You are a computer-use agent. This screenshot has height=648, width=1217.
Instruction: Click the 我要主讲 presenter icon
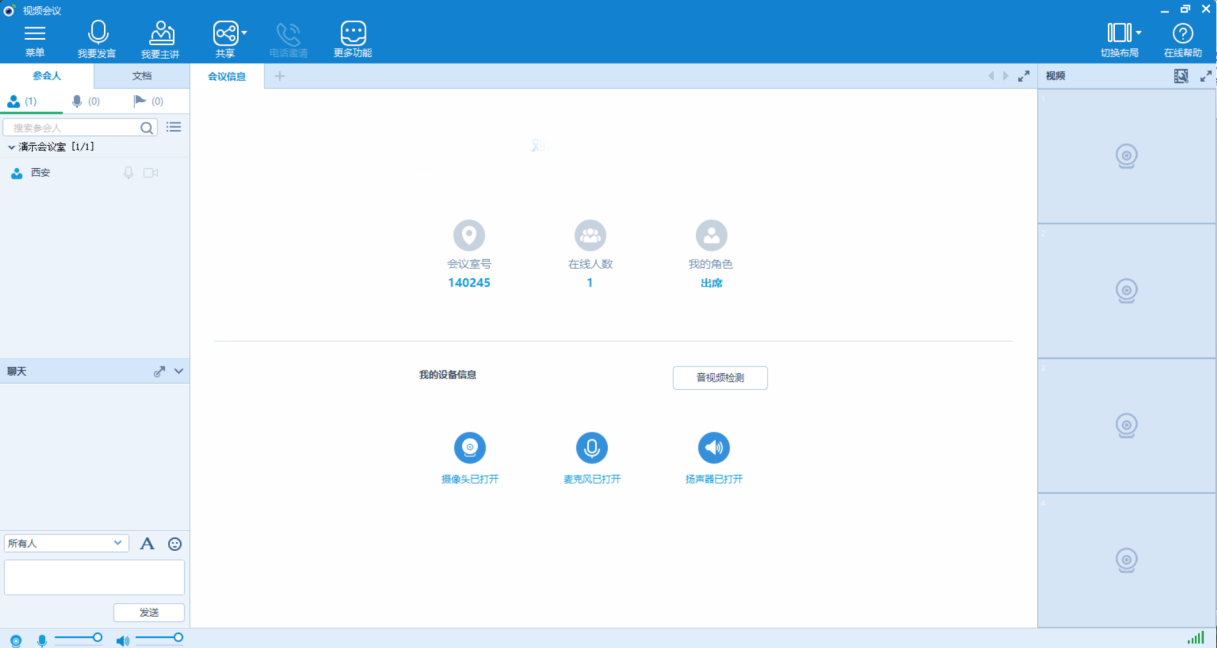[161, 33]
